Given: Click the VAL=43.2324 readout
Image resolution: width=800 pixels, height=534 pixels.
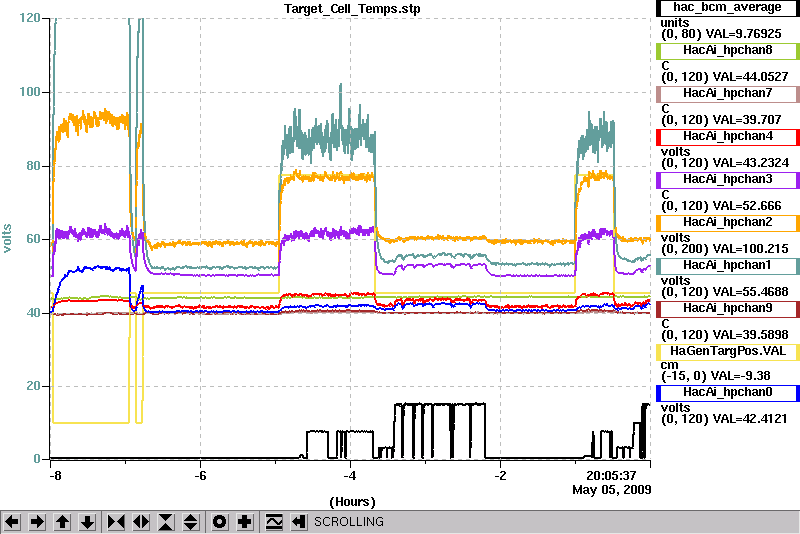Looking at the screenshot, I should tap(751, 163).
